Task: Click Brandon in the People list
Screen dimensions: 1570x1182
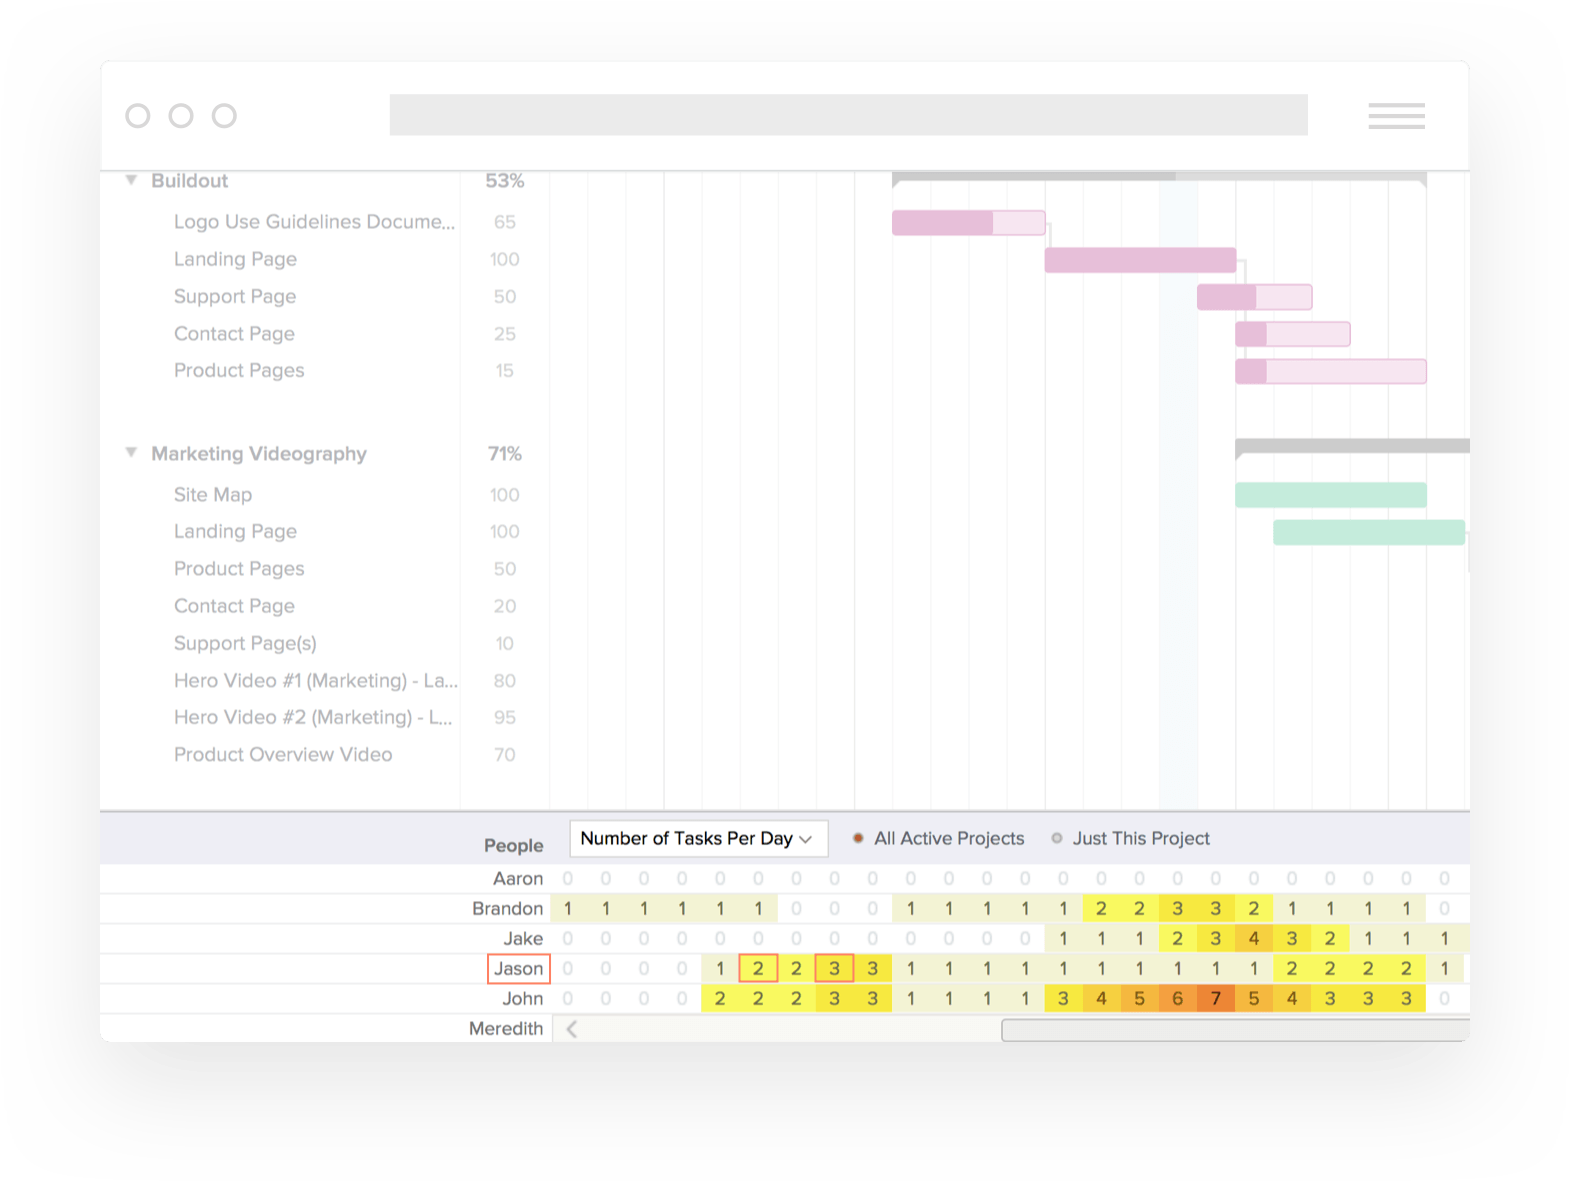Action: point(507,909)
